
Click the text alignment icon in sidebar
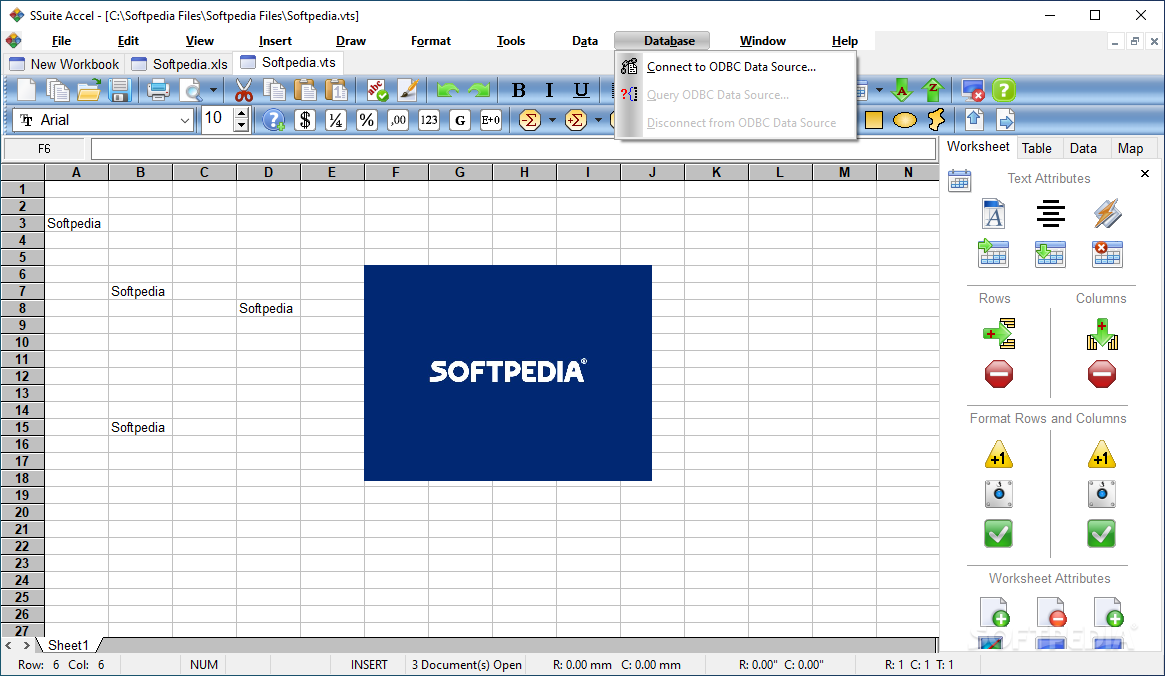[1051, 214]
